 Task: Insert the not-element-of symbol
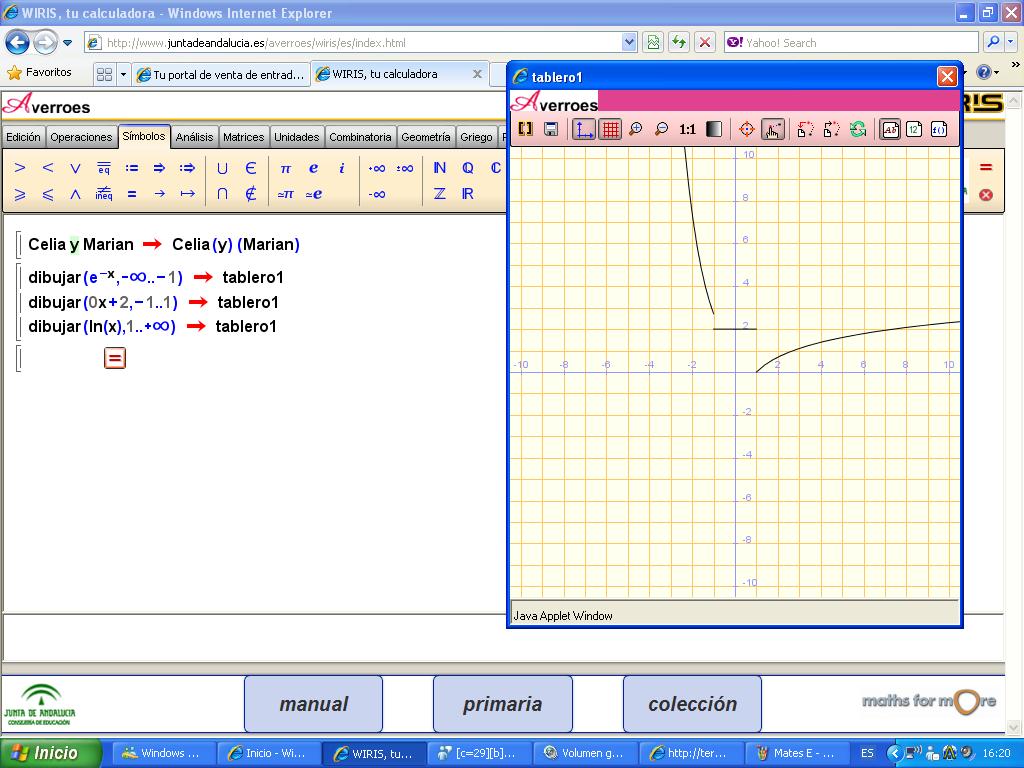250,194
